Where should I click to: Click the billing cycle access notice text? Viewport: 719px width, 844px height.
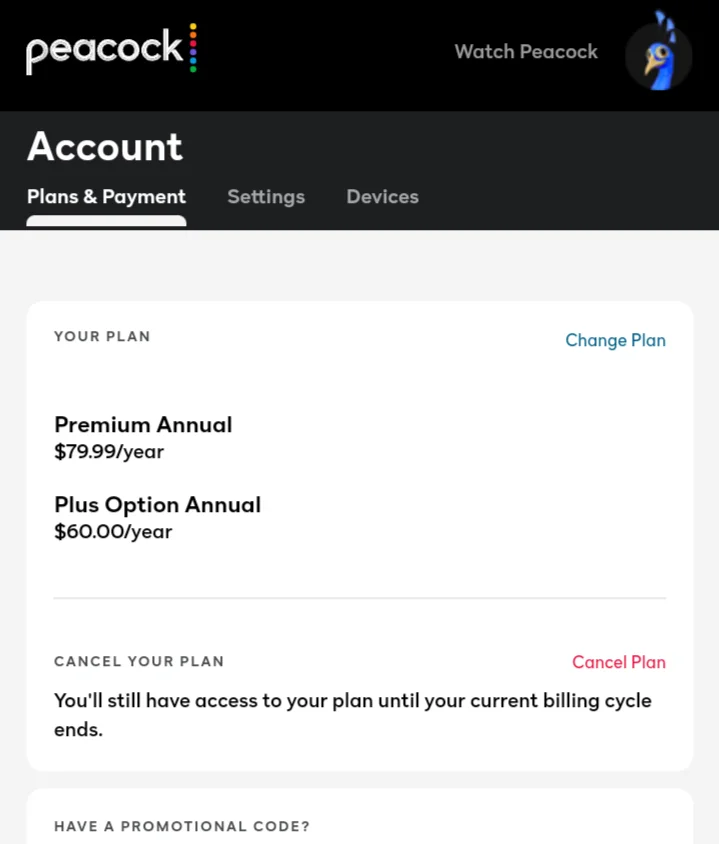pos(353,715)
